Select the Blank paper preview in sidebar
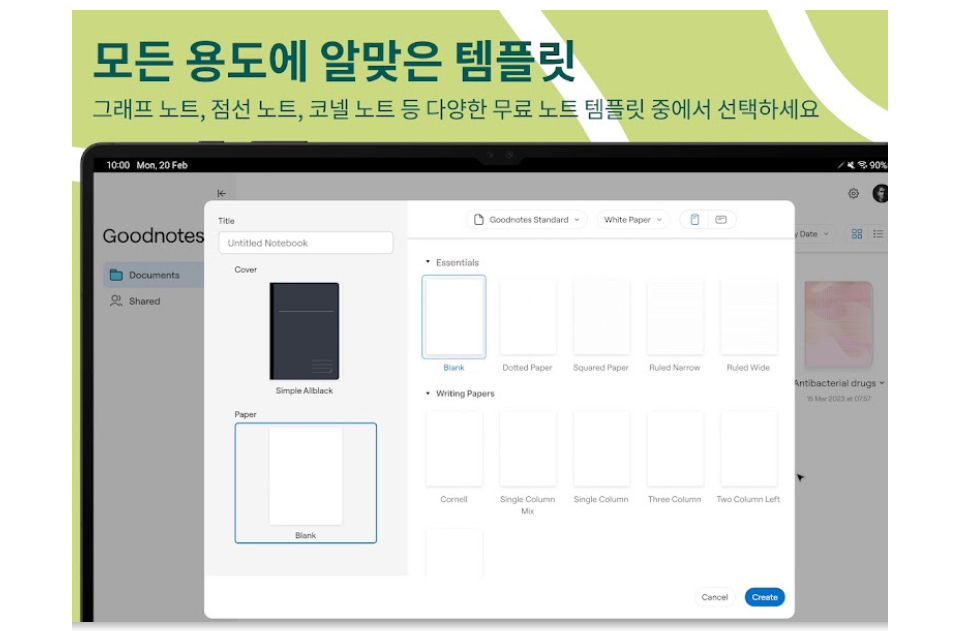Viewport: 960px width, 638px height. (x=306, y=482)
